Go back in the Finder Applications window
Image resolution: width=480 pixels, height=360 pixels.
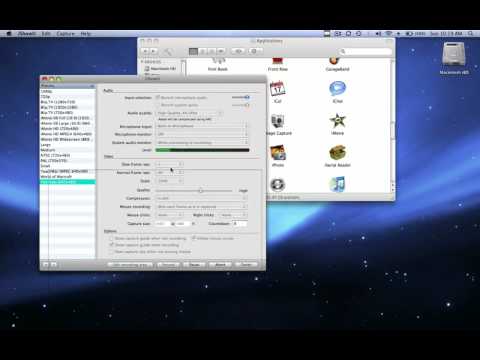tap(146, 51)
